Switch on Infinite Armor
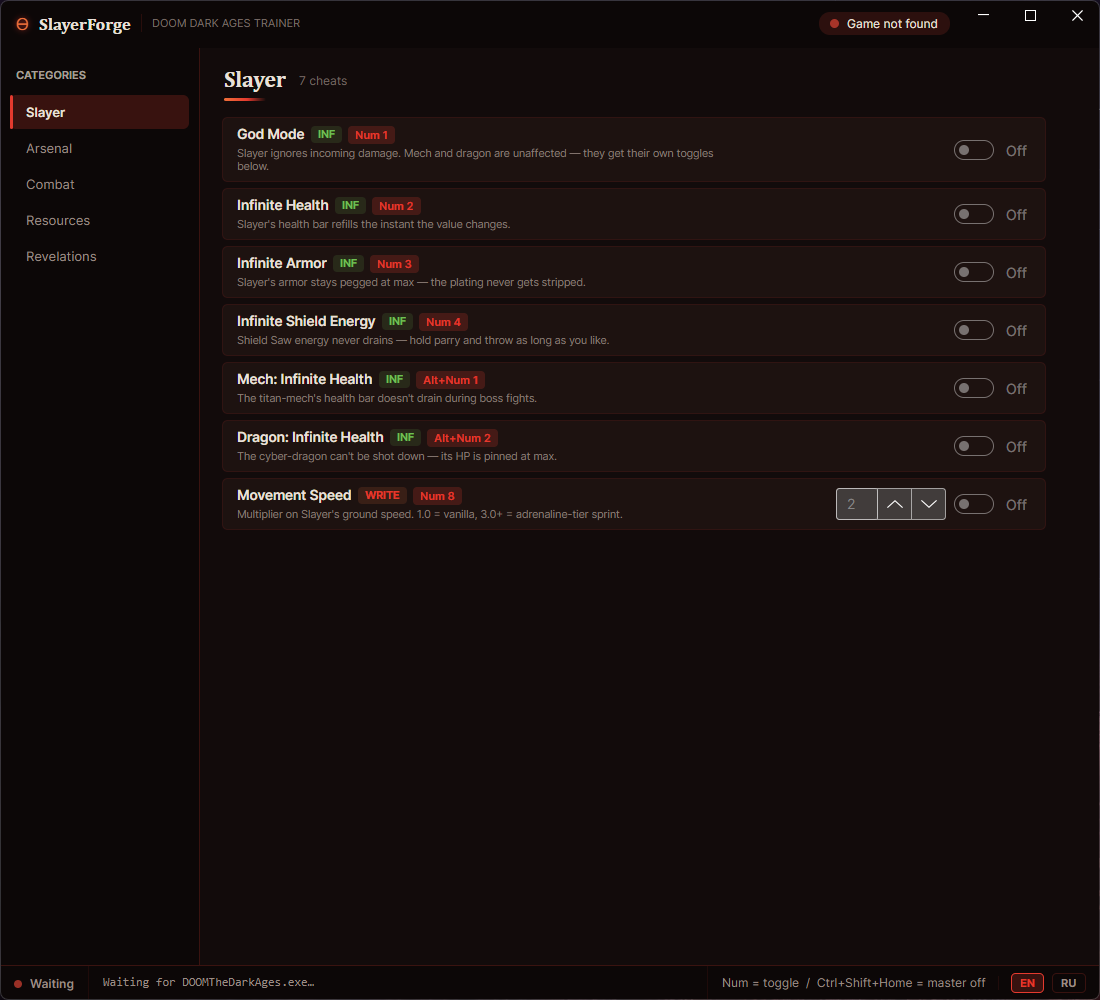Image resolution: width=1100 pixels, height=1000 pixels. 973,272
